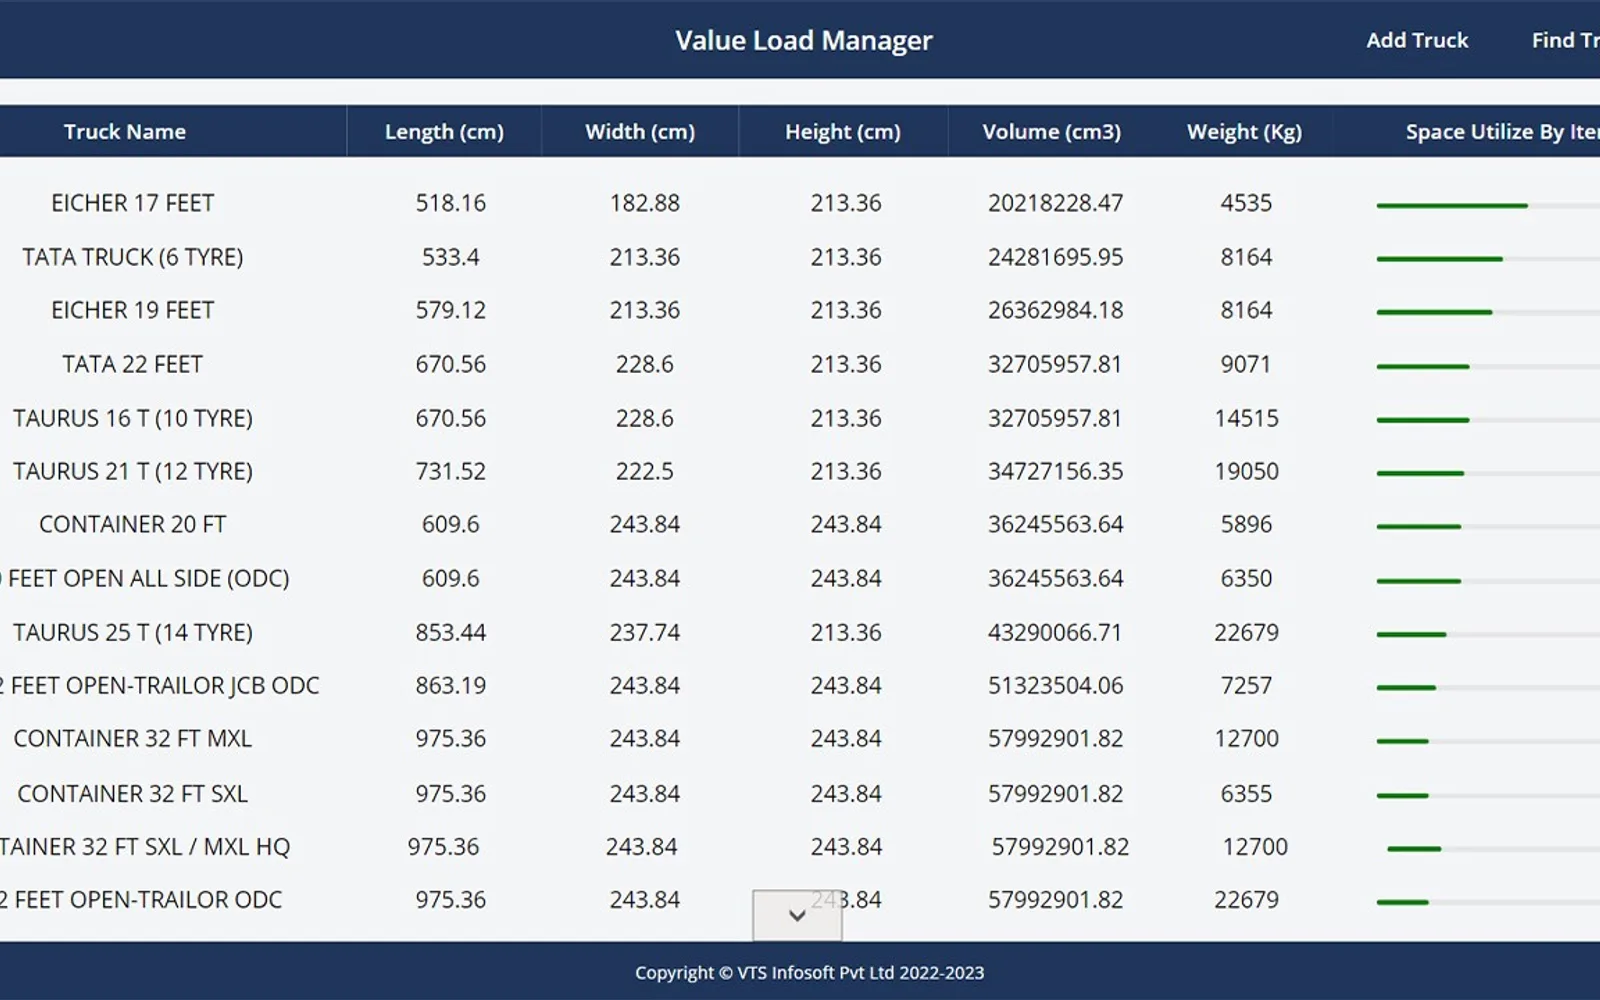This screenshot has height=1000, width=1600.
Task: Click width value 237.74
Action: coord(645,632)
